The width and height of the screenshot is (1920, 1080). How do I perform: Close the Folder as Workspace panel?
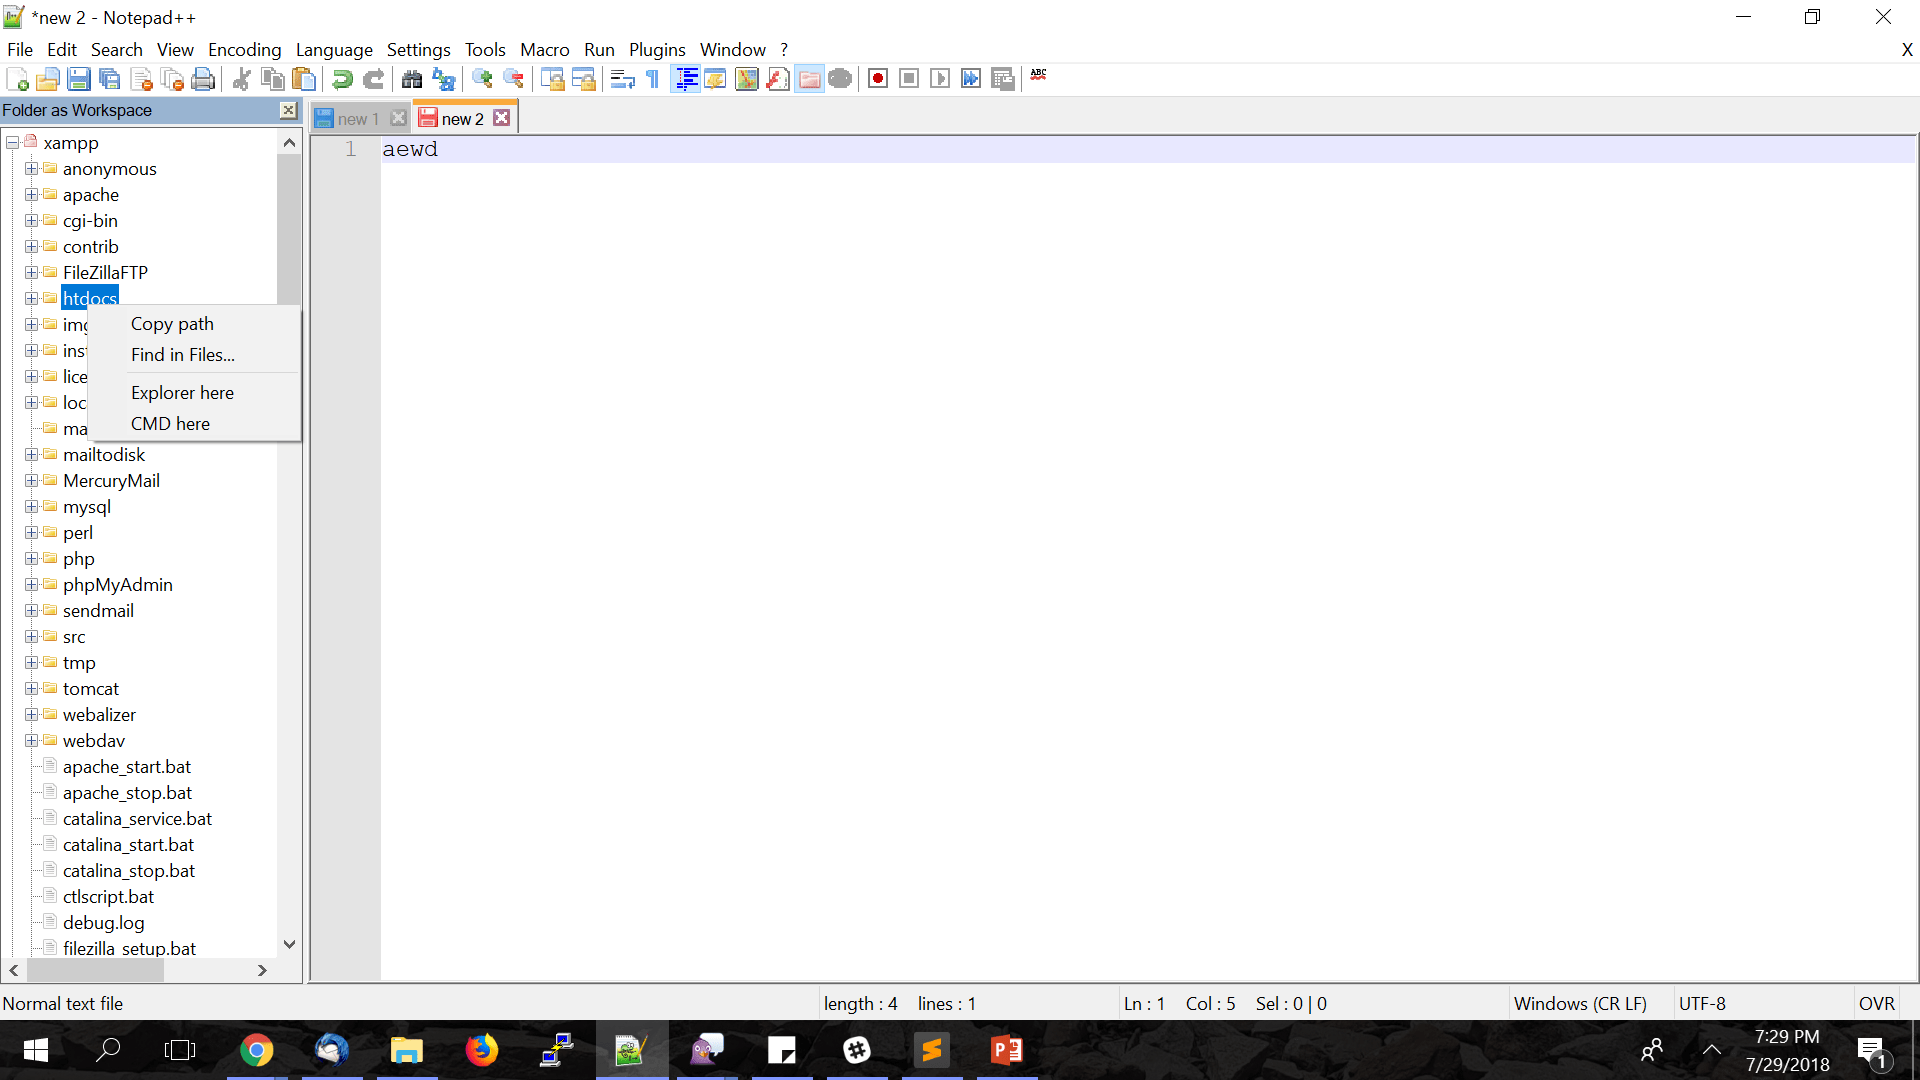tap(288, 110)
